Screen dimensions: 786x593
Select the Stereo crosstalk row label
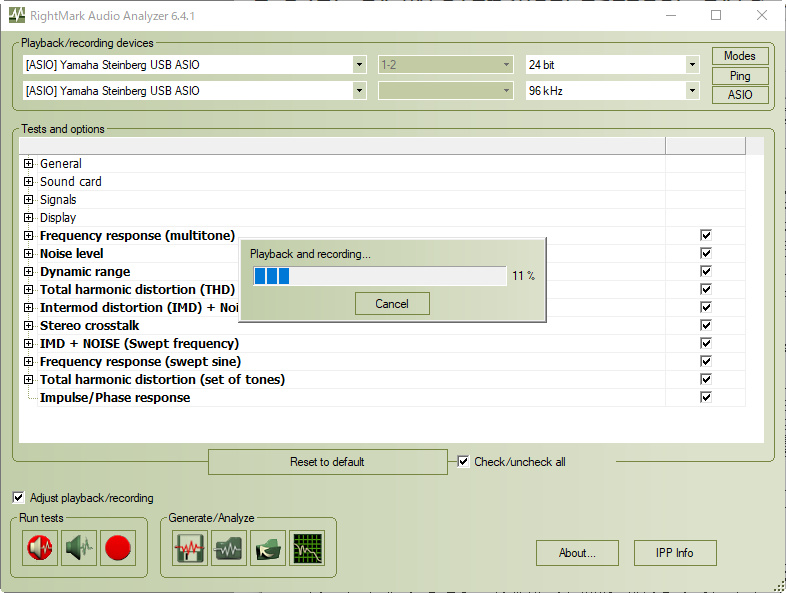(89, 325)
